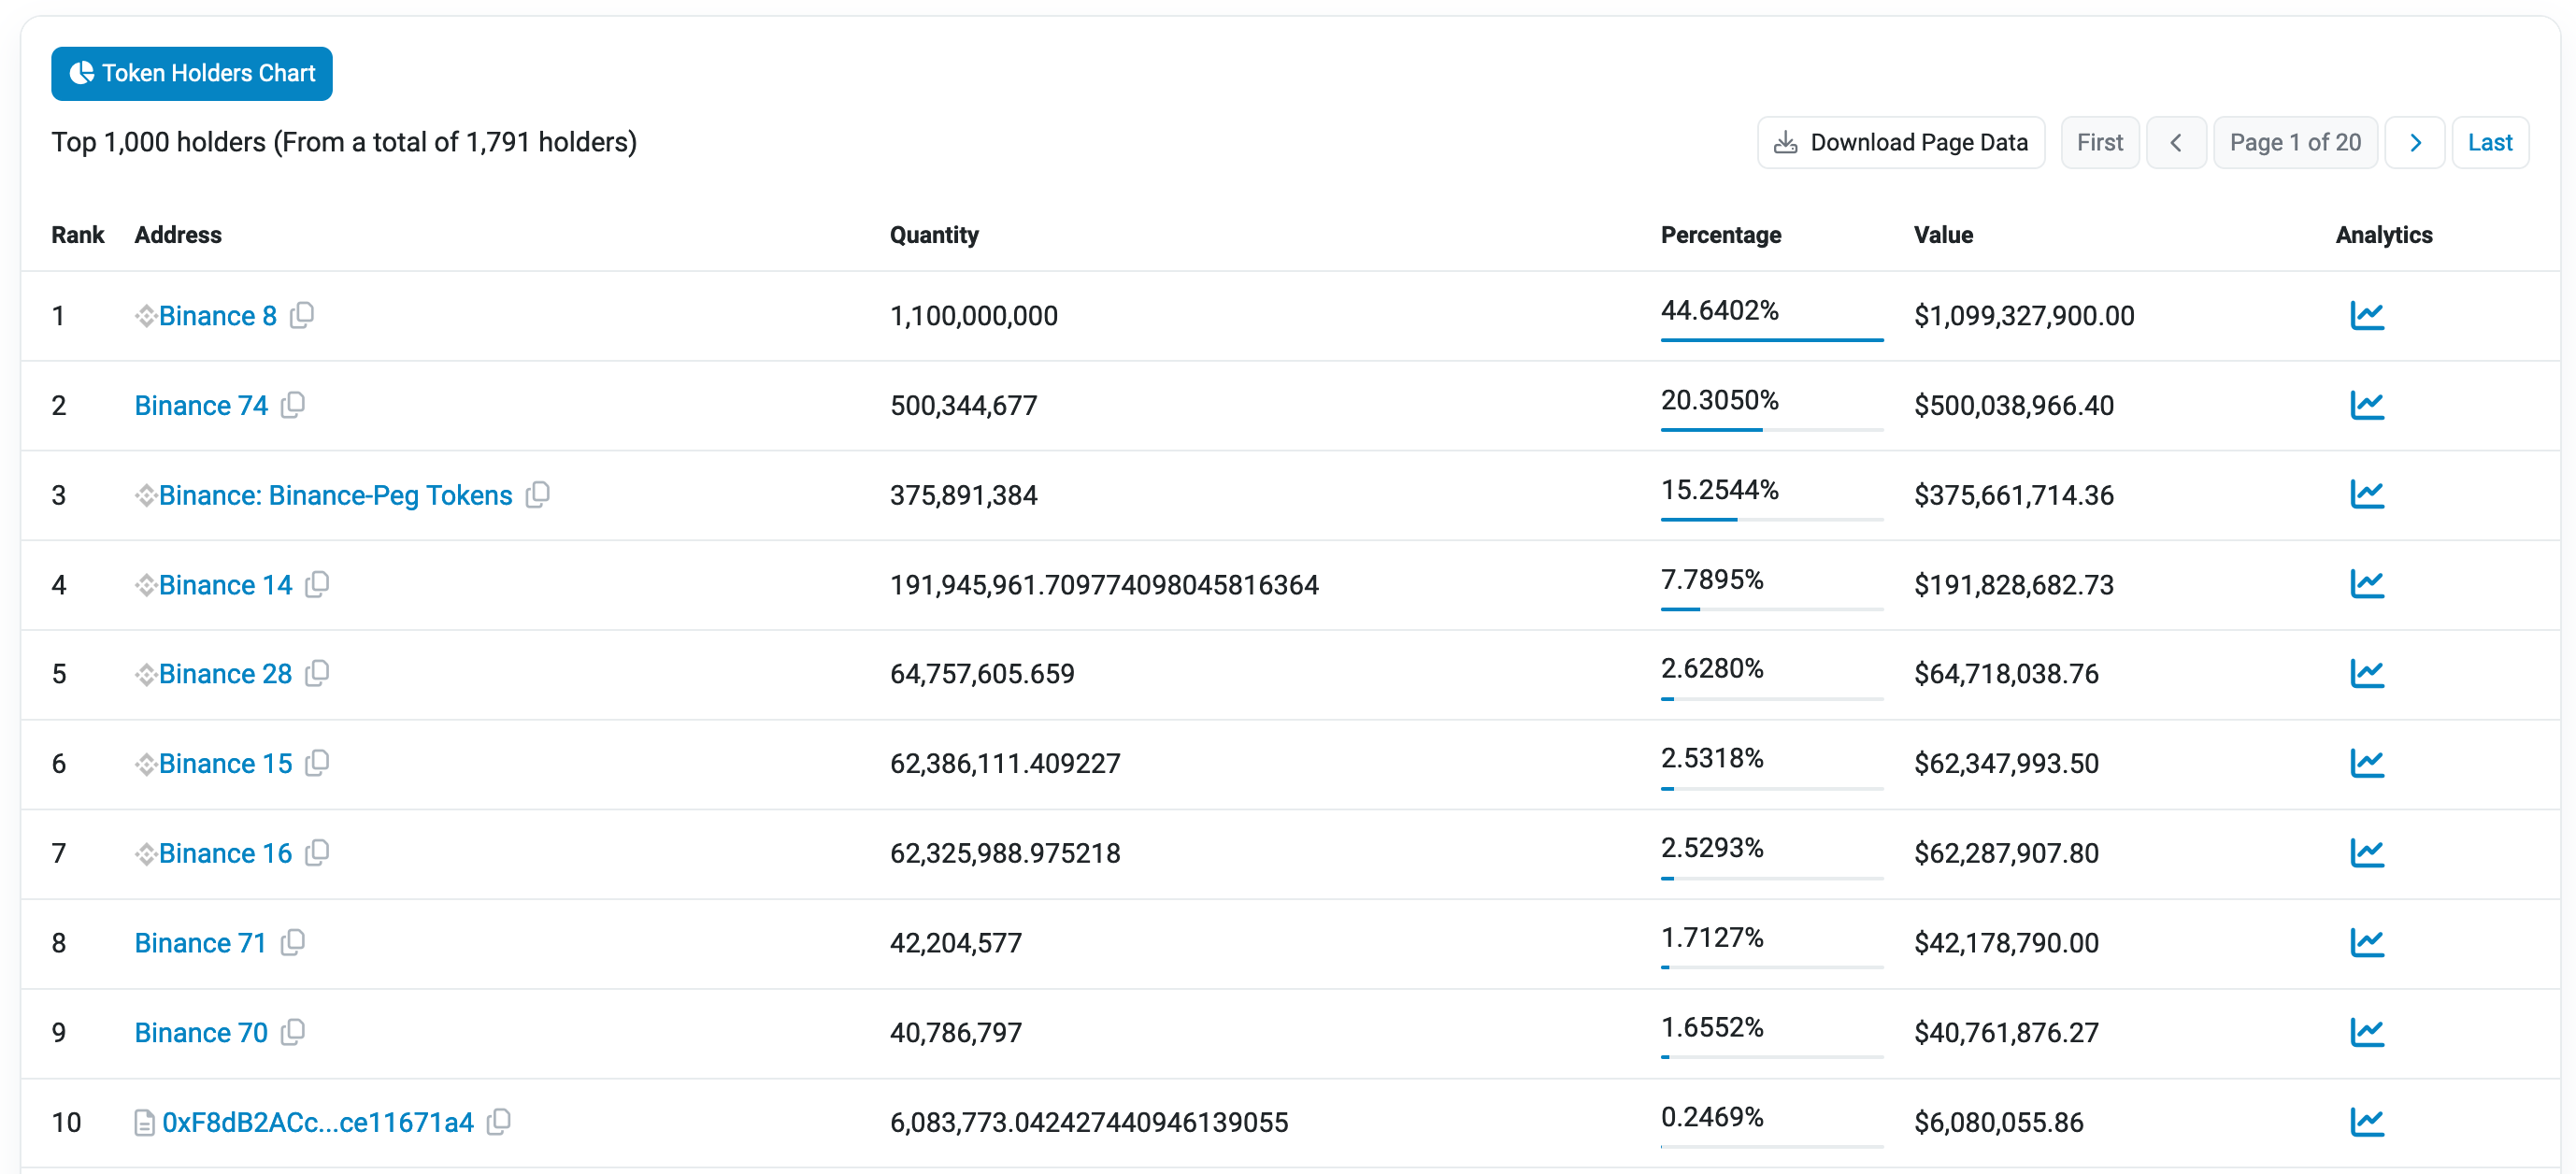Image resolution: width=2576 pixels, height=1174 pixels.
Task: Copy Binance 70 address
Action: (x=293, y=1031)
